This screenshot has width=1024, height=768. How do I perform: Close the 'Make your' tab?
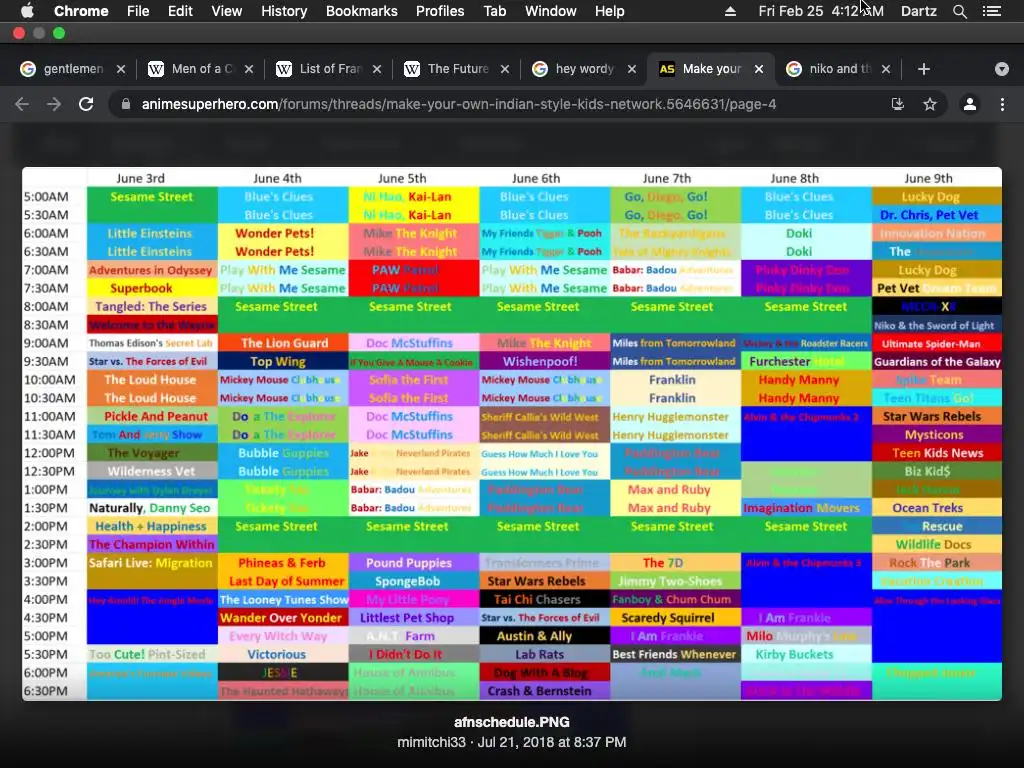[759, 69]
